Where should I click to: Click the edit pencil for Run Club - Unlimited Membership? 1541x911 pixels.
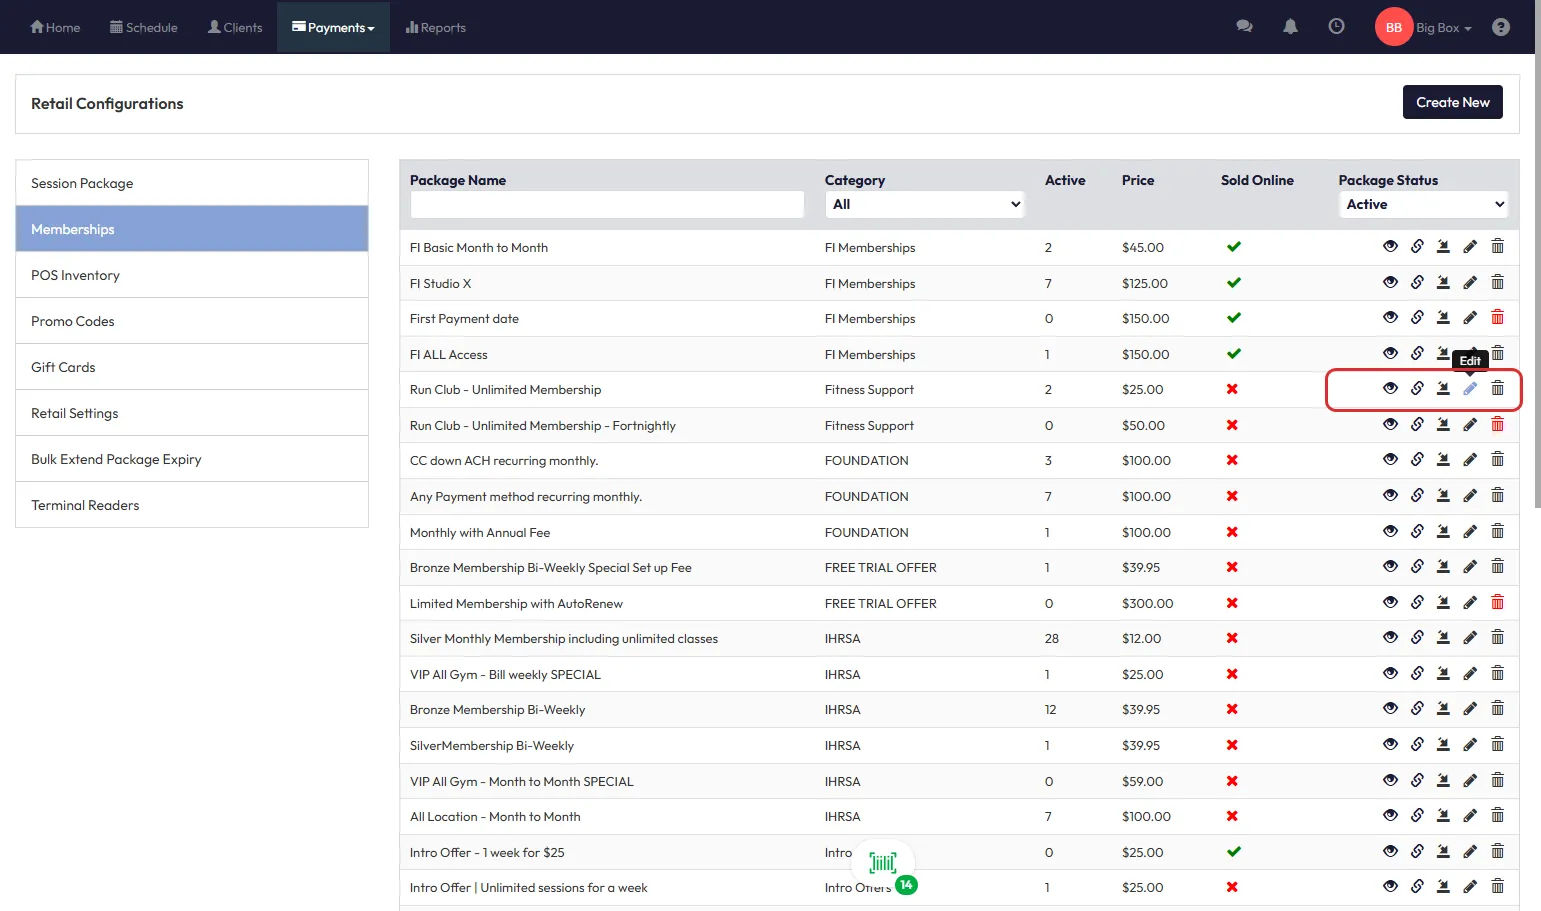[1470, 389]
